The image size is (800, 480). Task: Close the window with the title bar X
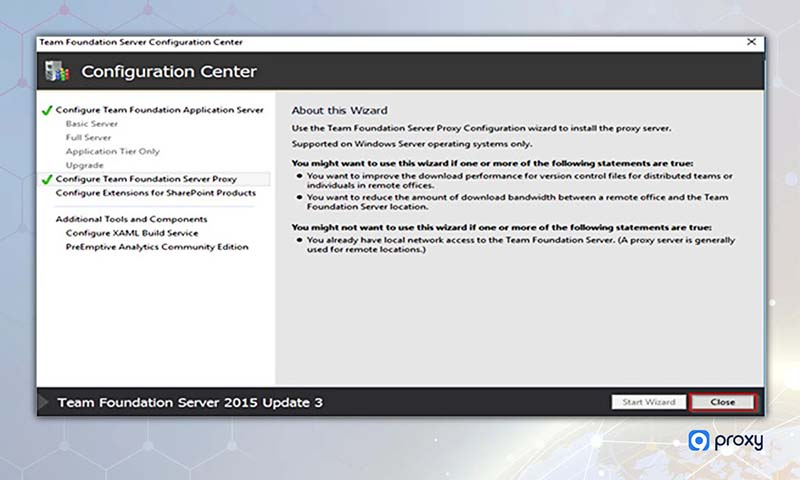tap(751, 42)
